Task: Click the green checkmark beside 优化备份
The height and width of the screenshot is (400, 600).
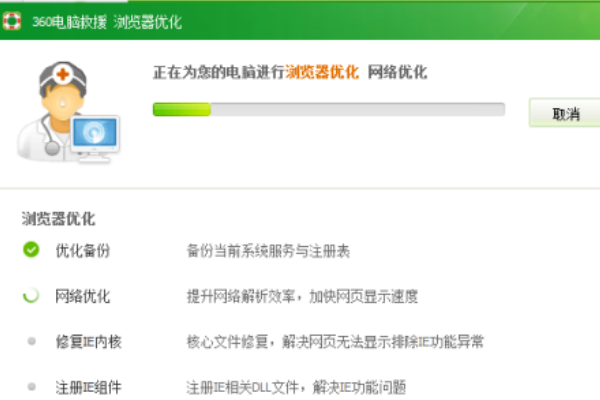Action: click(x=31, y=250)
